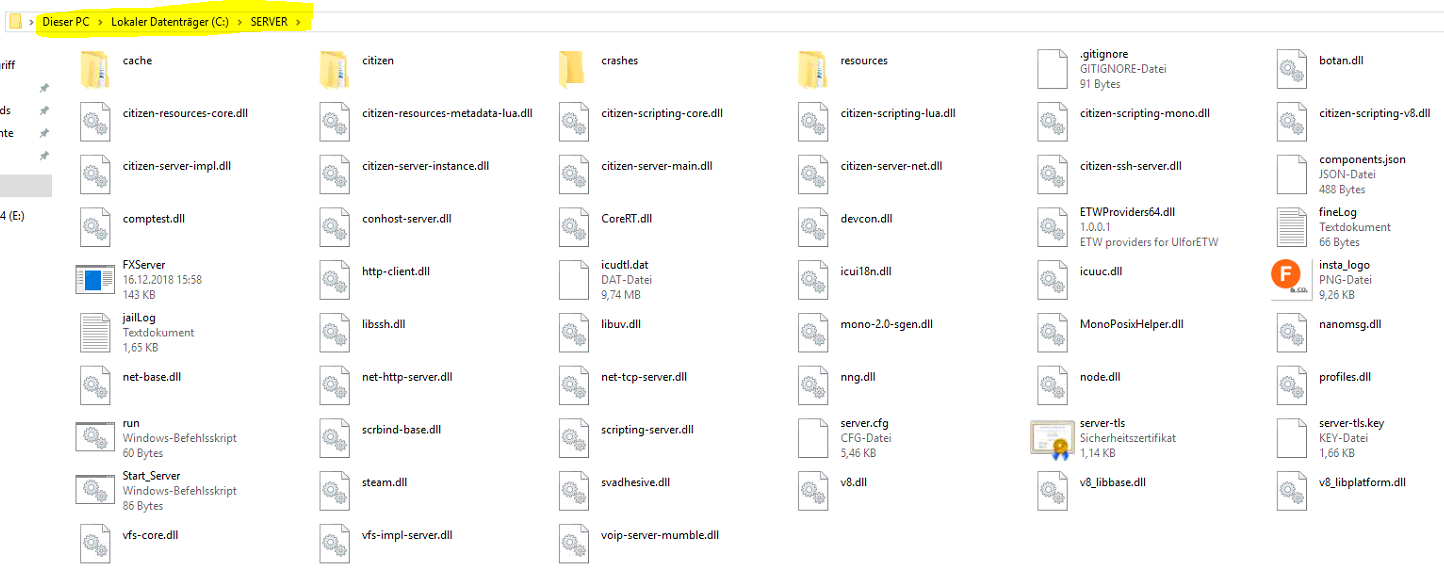1444x578 pixels.
Task: Select mono-2.0-sgen.dll file name
Action: 887,324
